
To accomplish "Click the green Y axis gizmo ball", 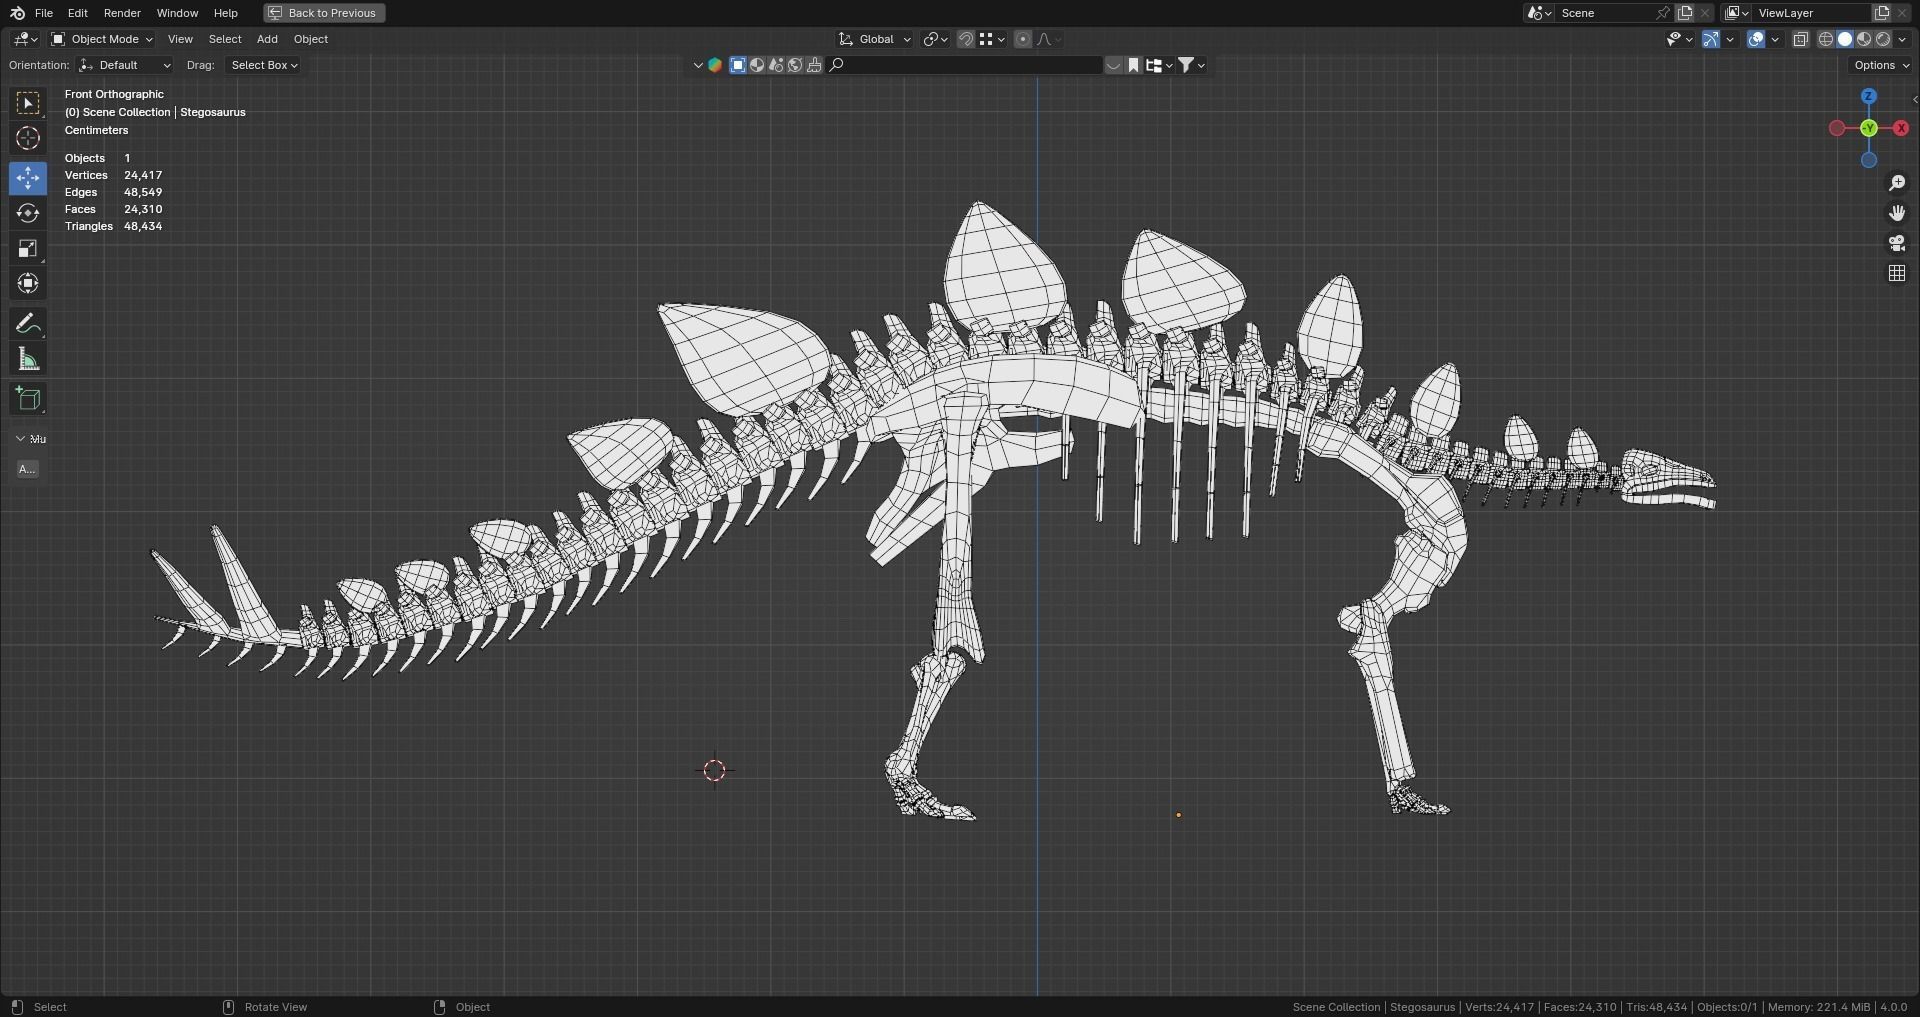I will coord(1869,128).
